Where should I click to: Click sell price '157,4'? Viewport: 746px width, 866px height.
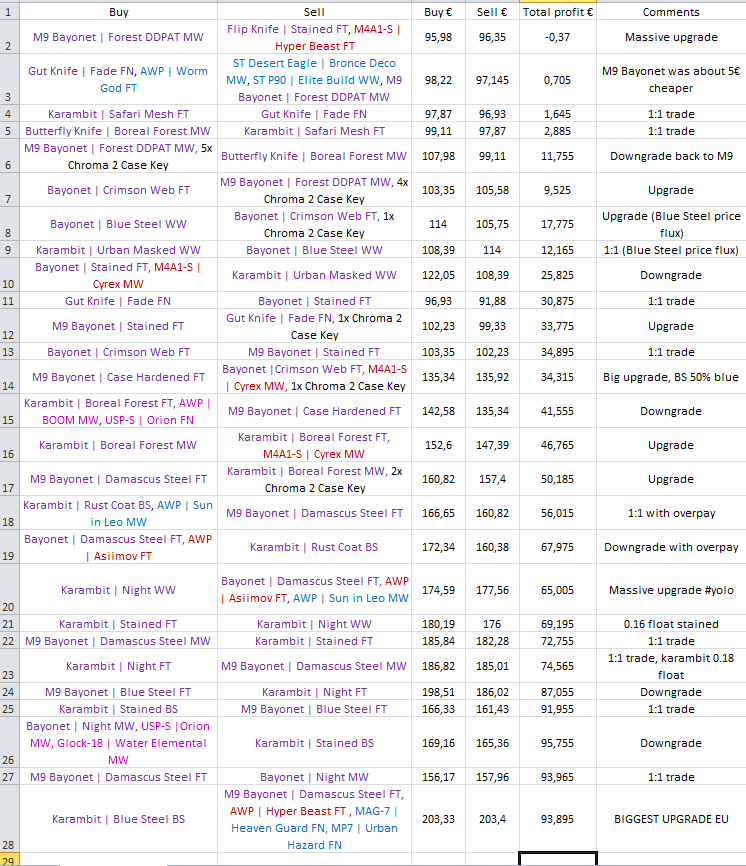click(492, 479)
